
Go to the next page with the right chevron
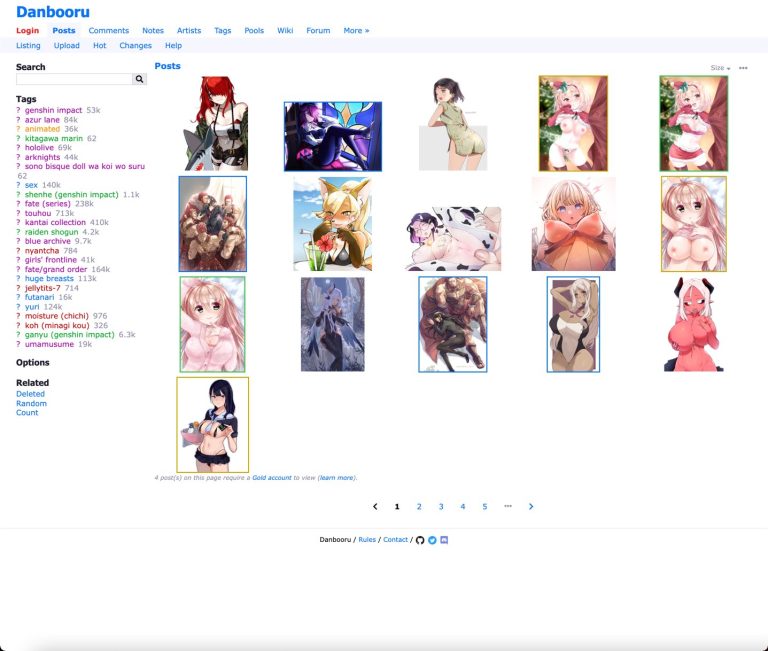pyautogui.click(x=531, y=506)
